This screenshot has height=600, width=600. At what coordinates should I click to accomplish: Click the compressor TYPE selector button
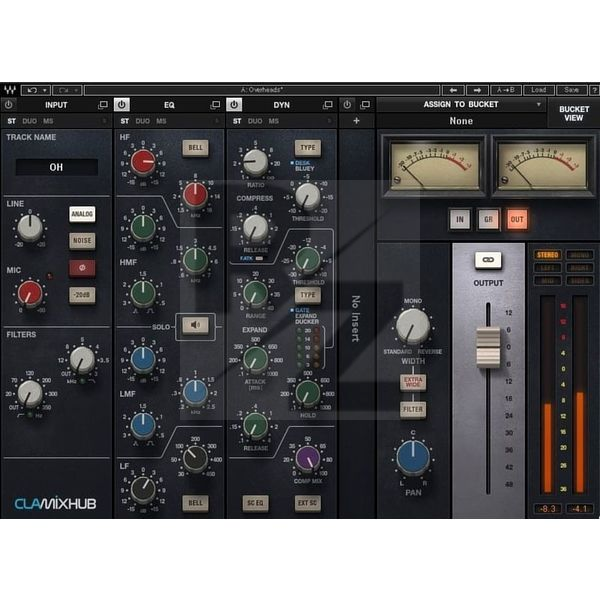click(308, 148)
